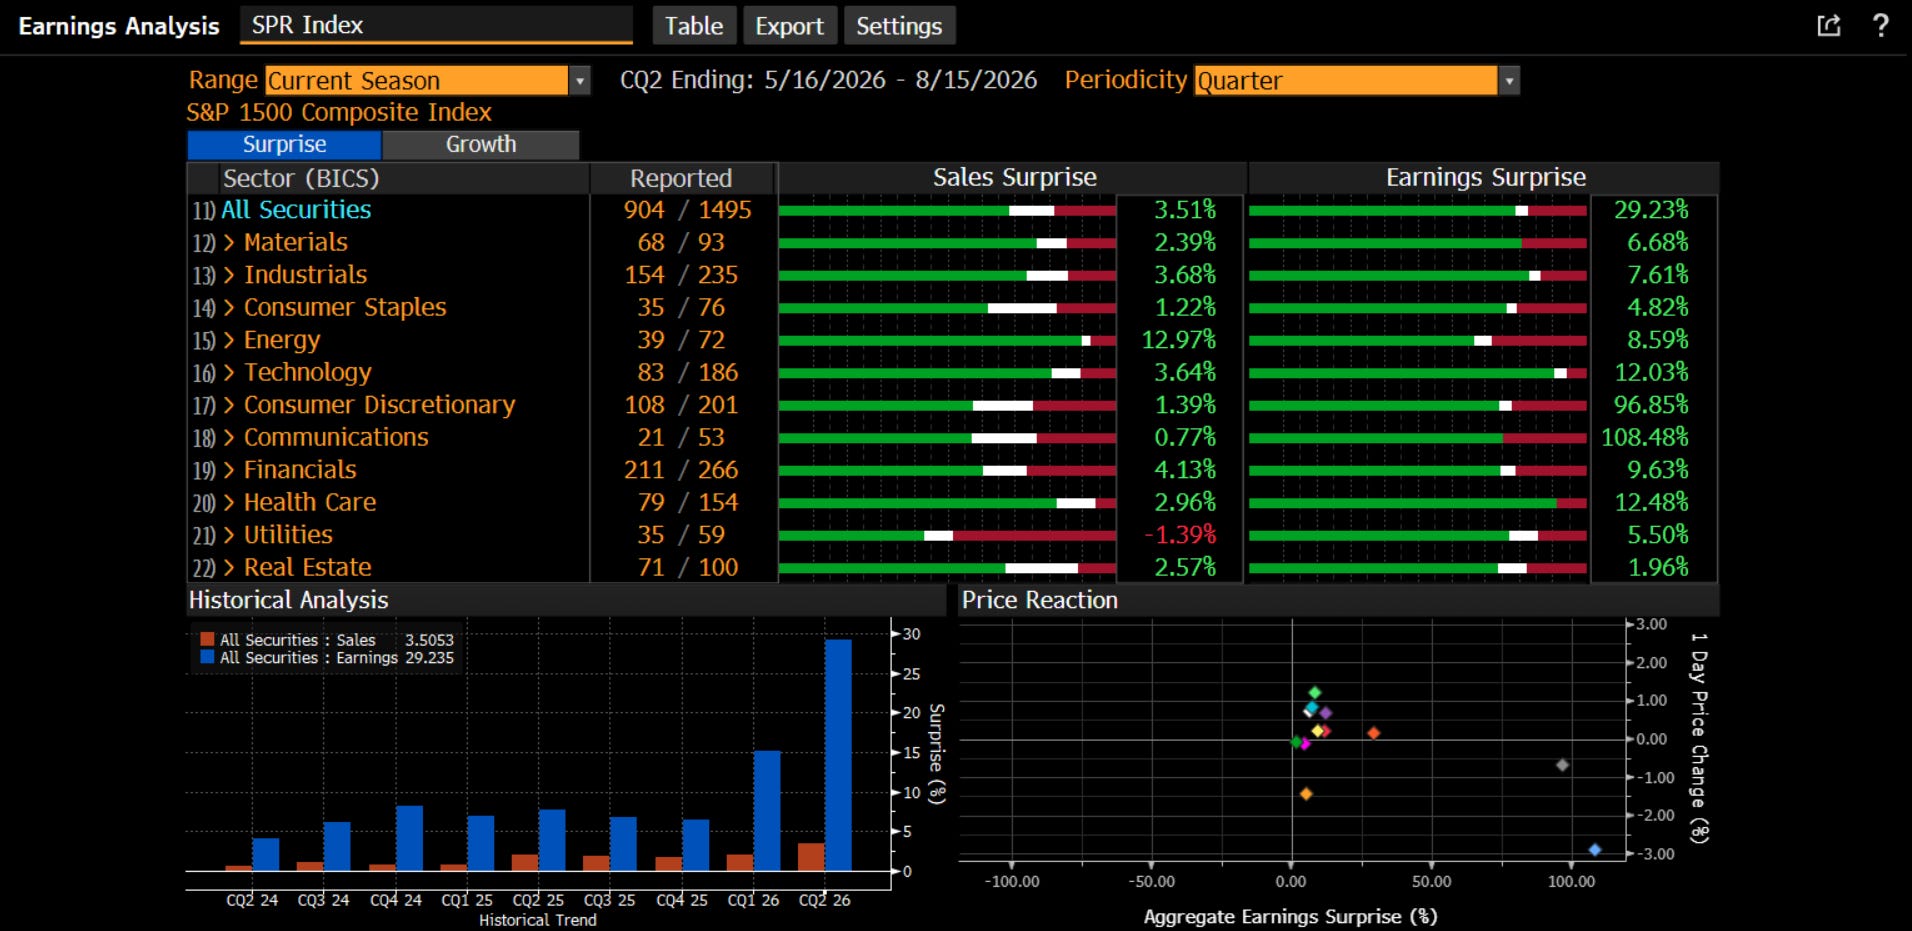Click the 83 / 186 Technology reported value
Viewport: 1912px width, 931px height.
pyautogui.click(x=687, y=373)
